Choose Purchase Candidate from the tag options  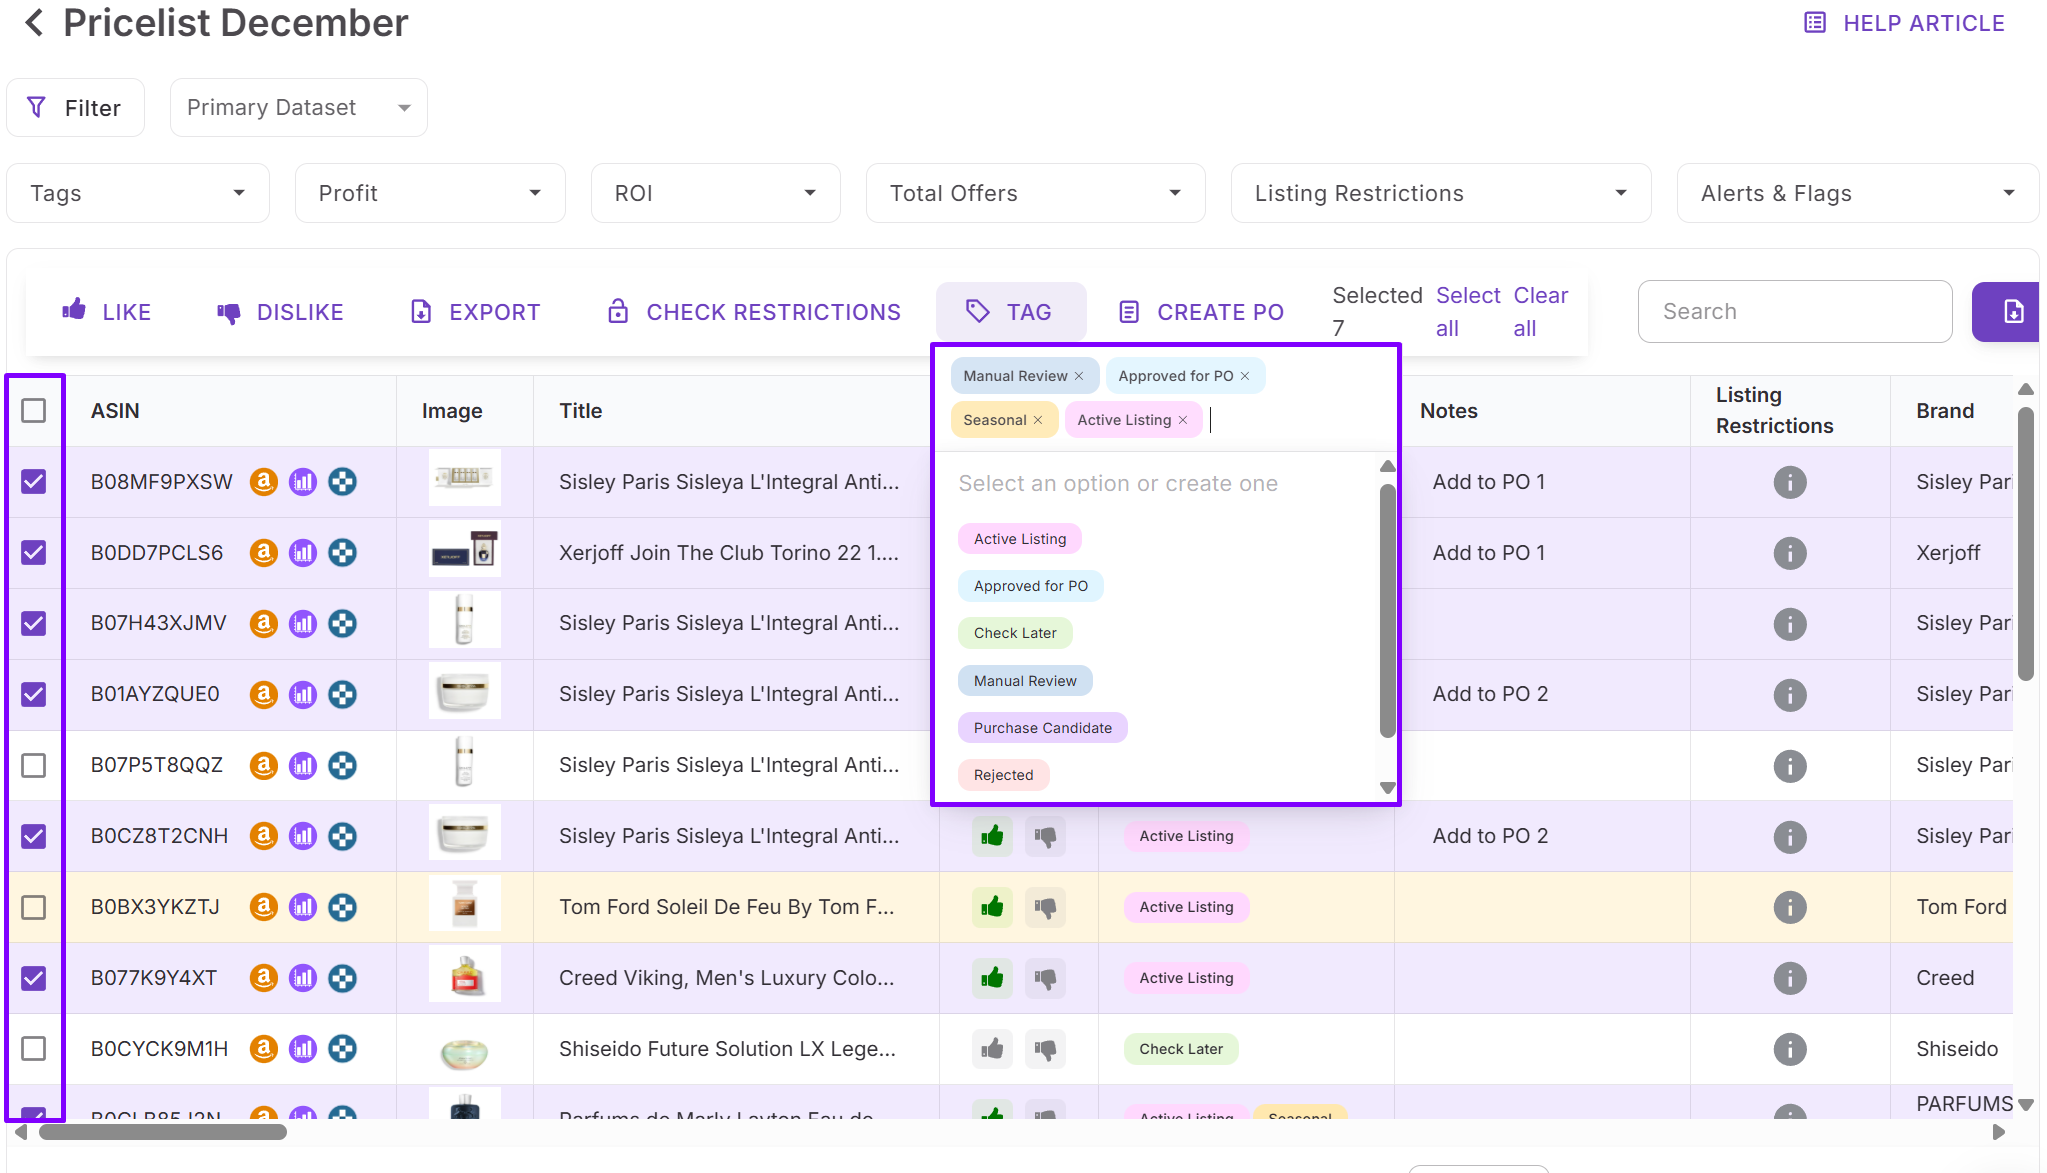(1041, 727)
